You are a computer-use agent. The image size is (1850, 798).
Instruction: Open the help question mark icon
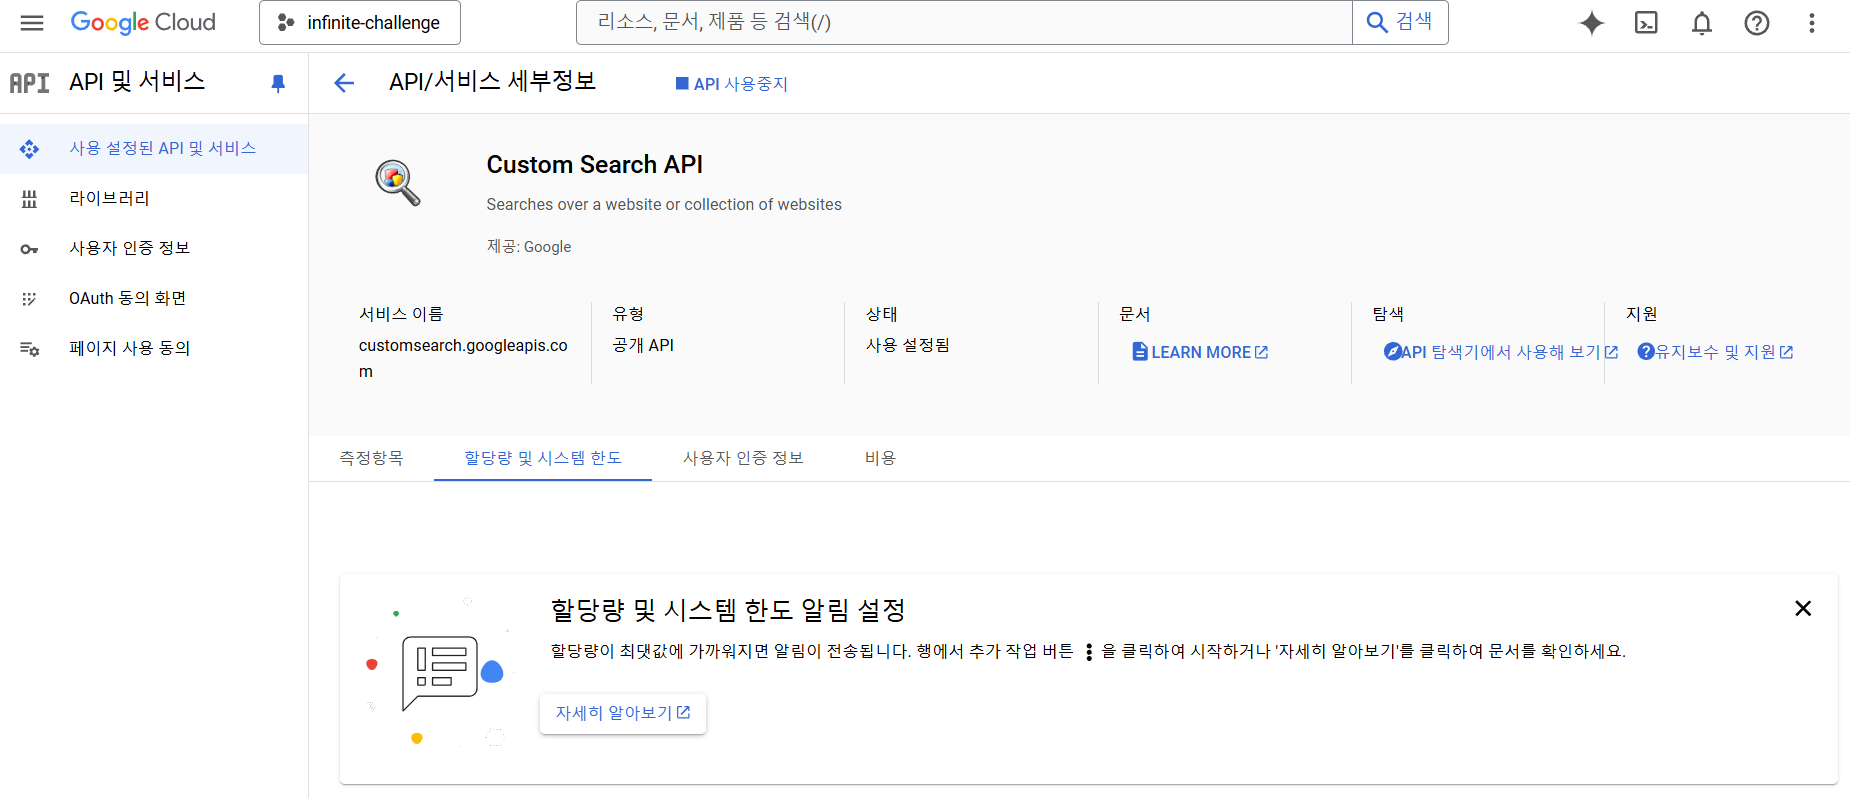pyautogui.click(x=1757, y=23)
